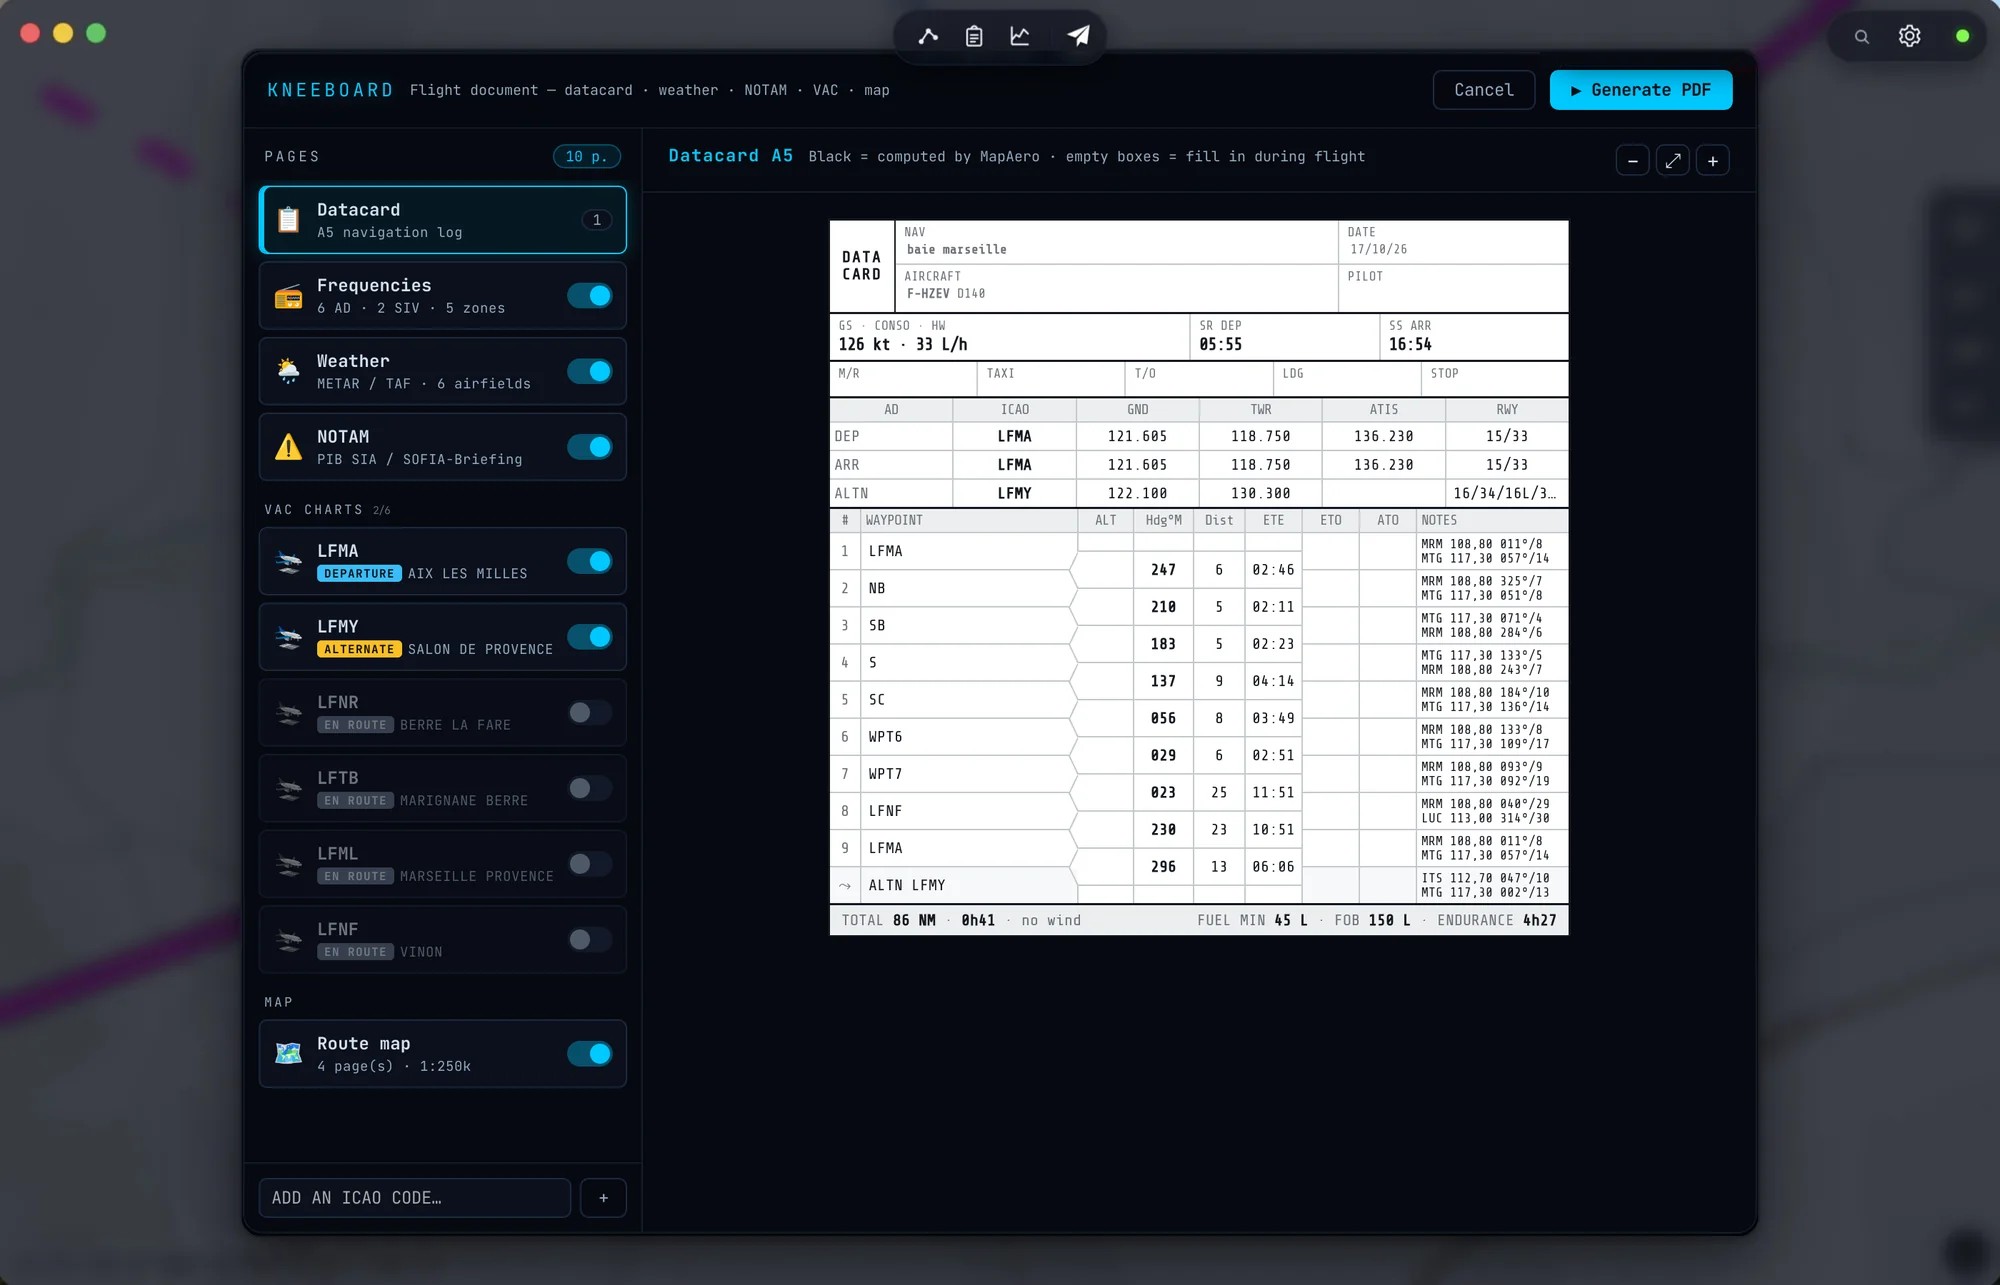
Task: Enable LFNR Berre La Fare chart
Action: tap(589, 712)
